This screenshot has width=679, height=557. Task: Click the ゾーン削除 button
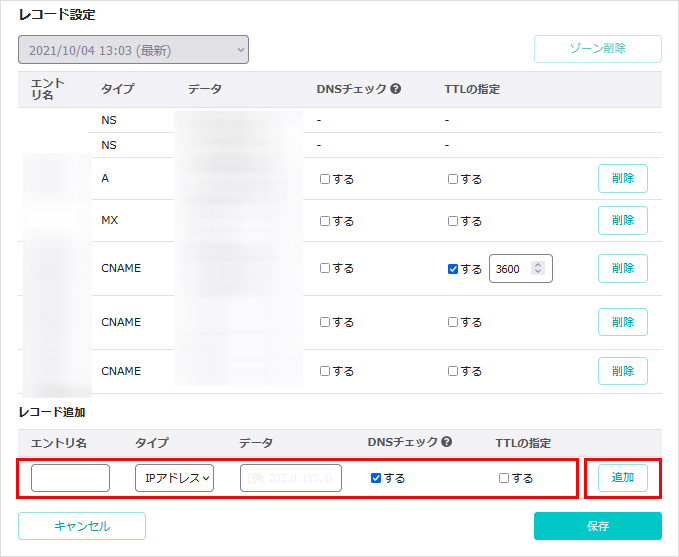coord(597,49)
